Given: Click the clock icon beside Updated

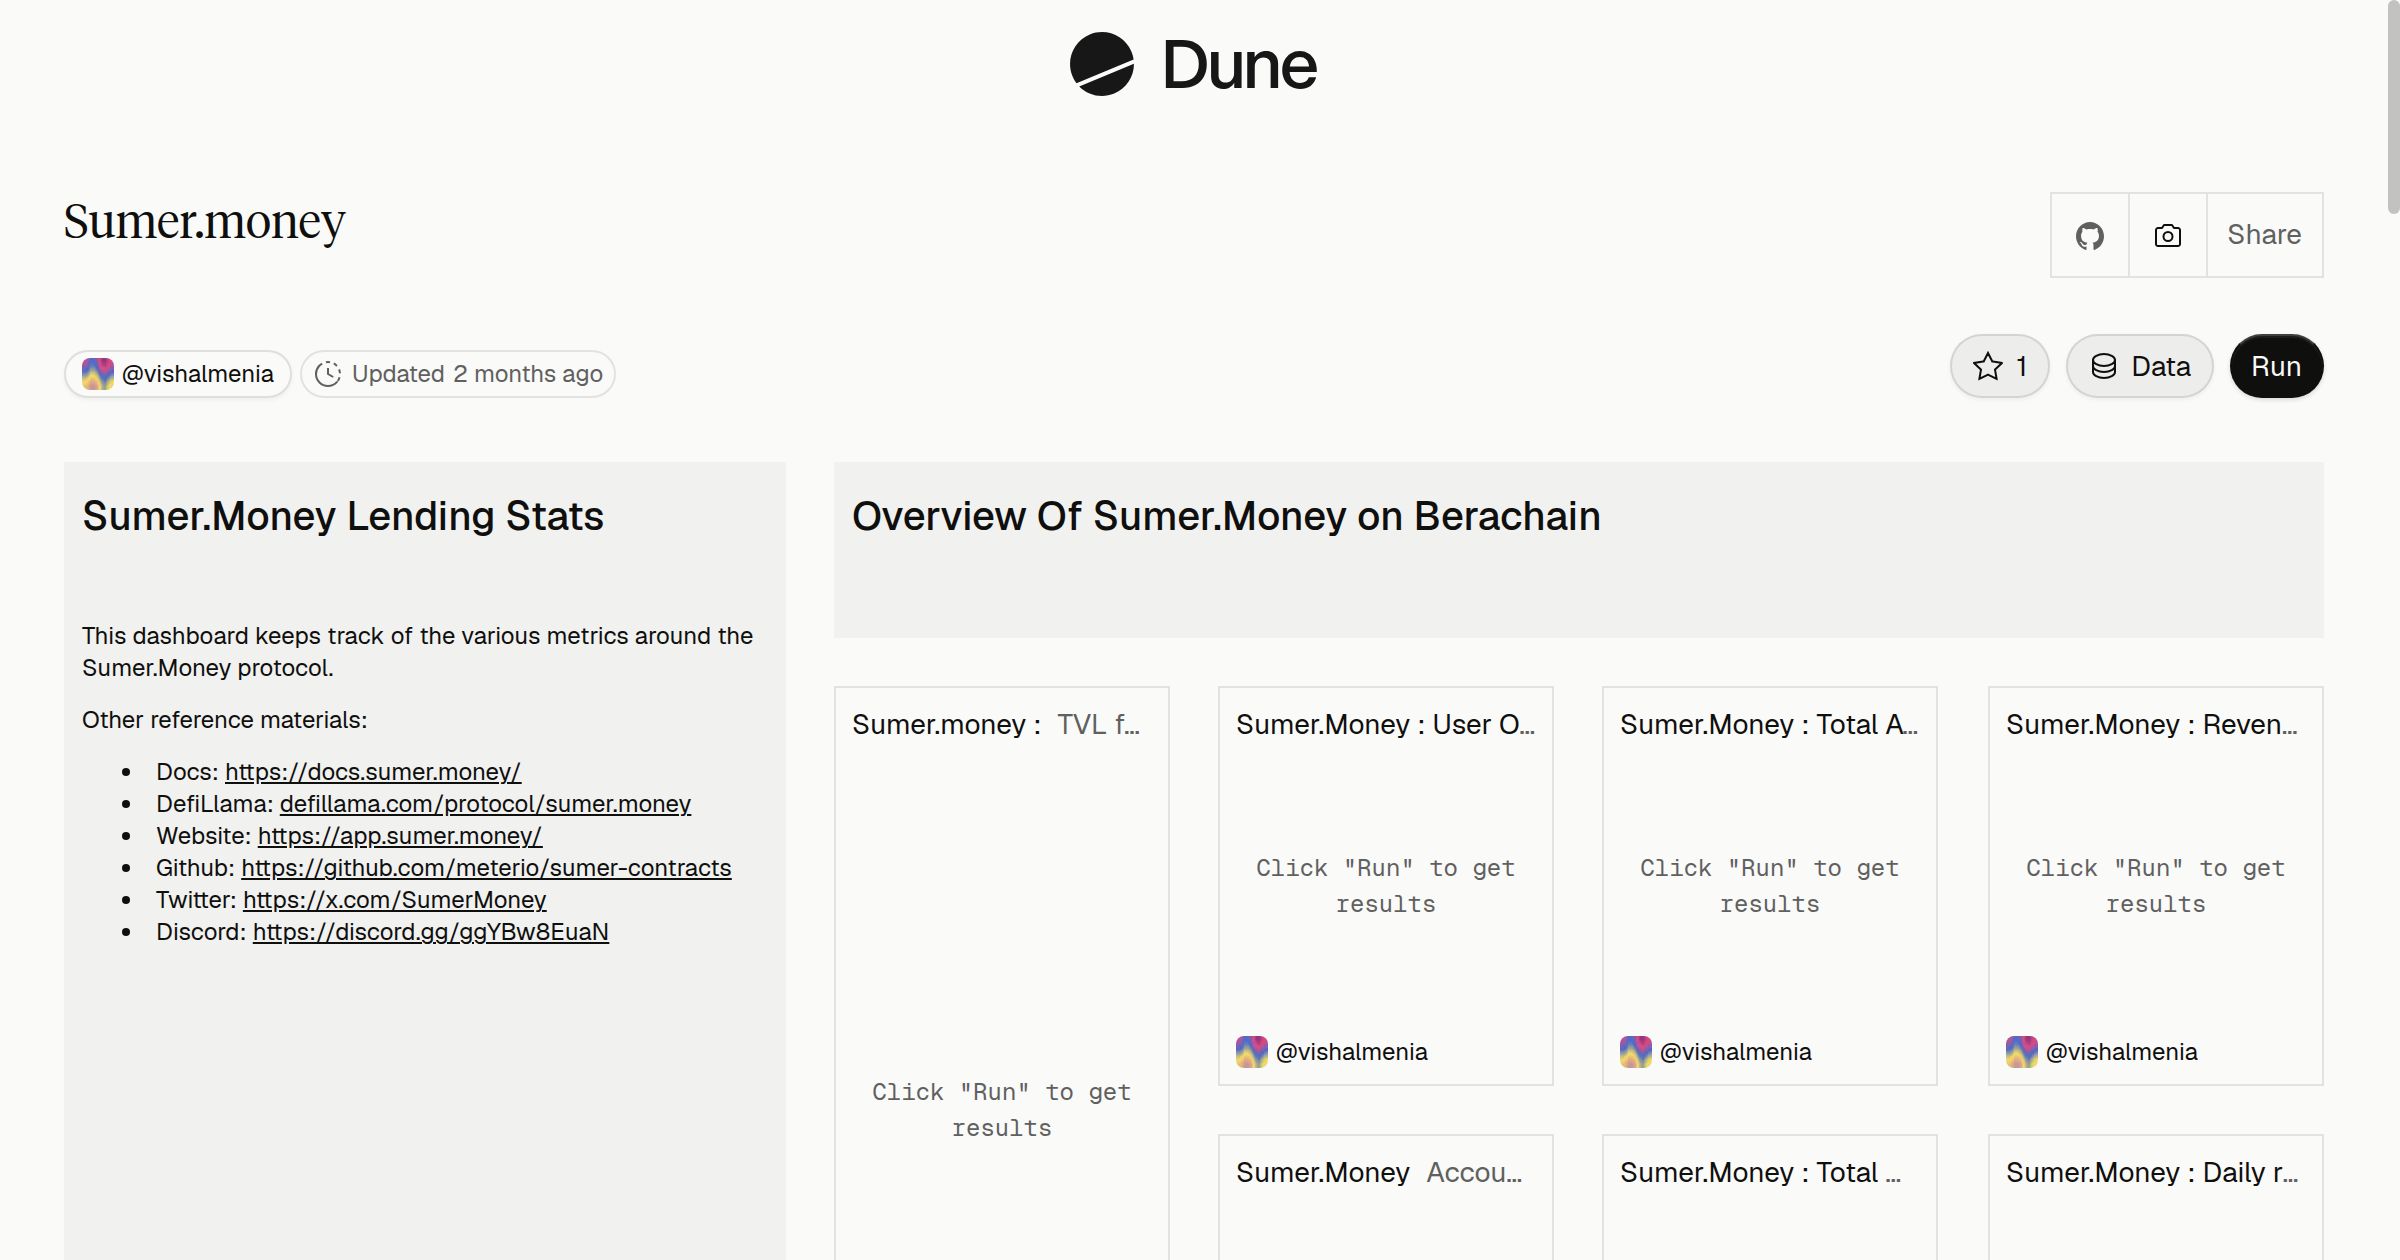Looking at the screenshot, I should coord(328,374).
